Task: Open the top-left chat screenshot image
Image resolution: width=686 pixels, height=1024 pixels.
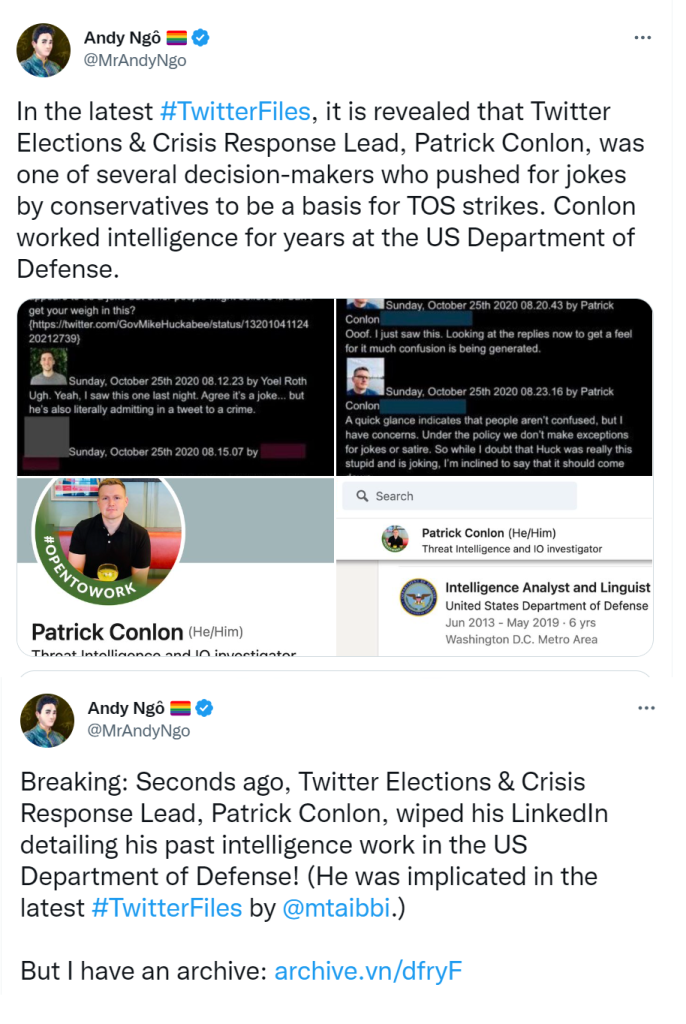Action: [175, 386]
